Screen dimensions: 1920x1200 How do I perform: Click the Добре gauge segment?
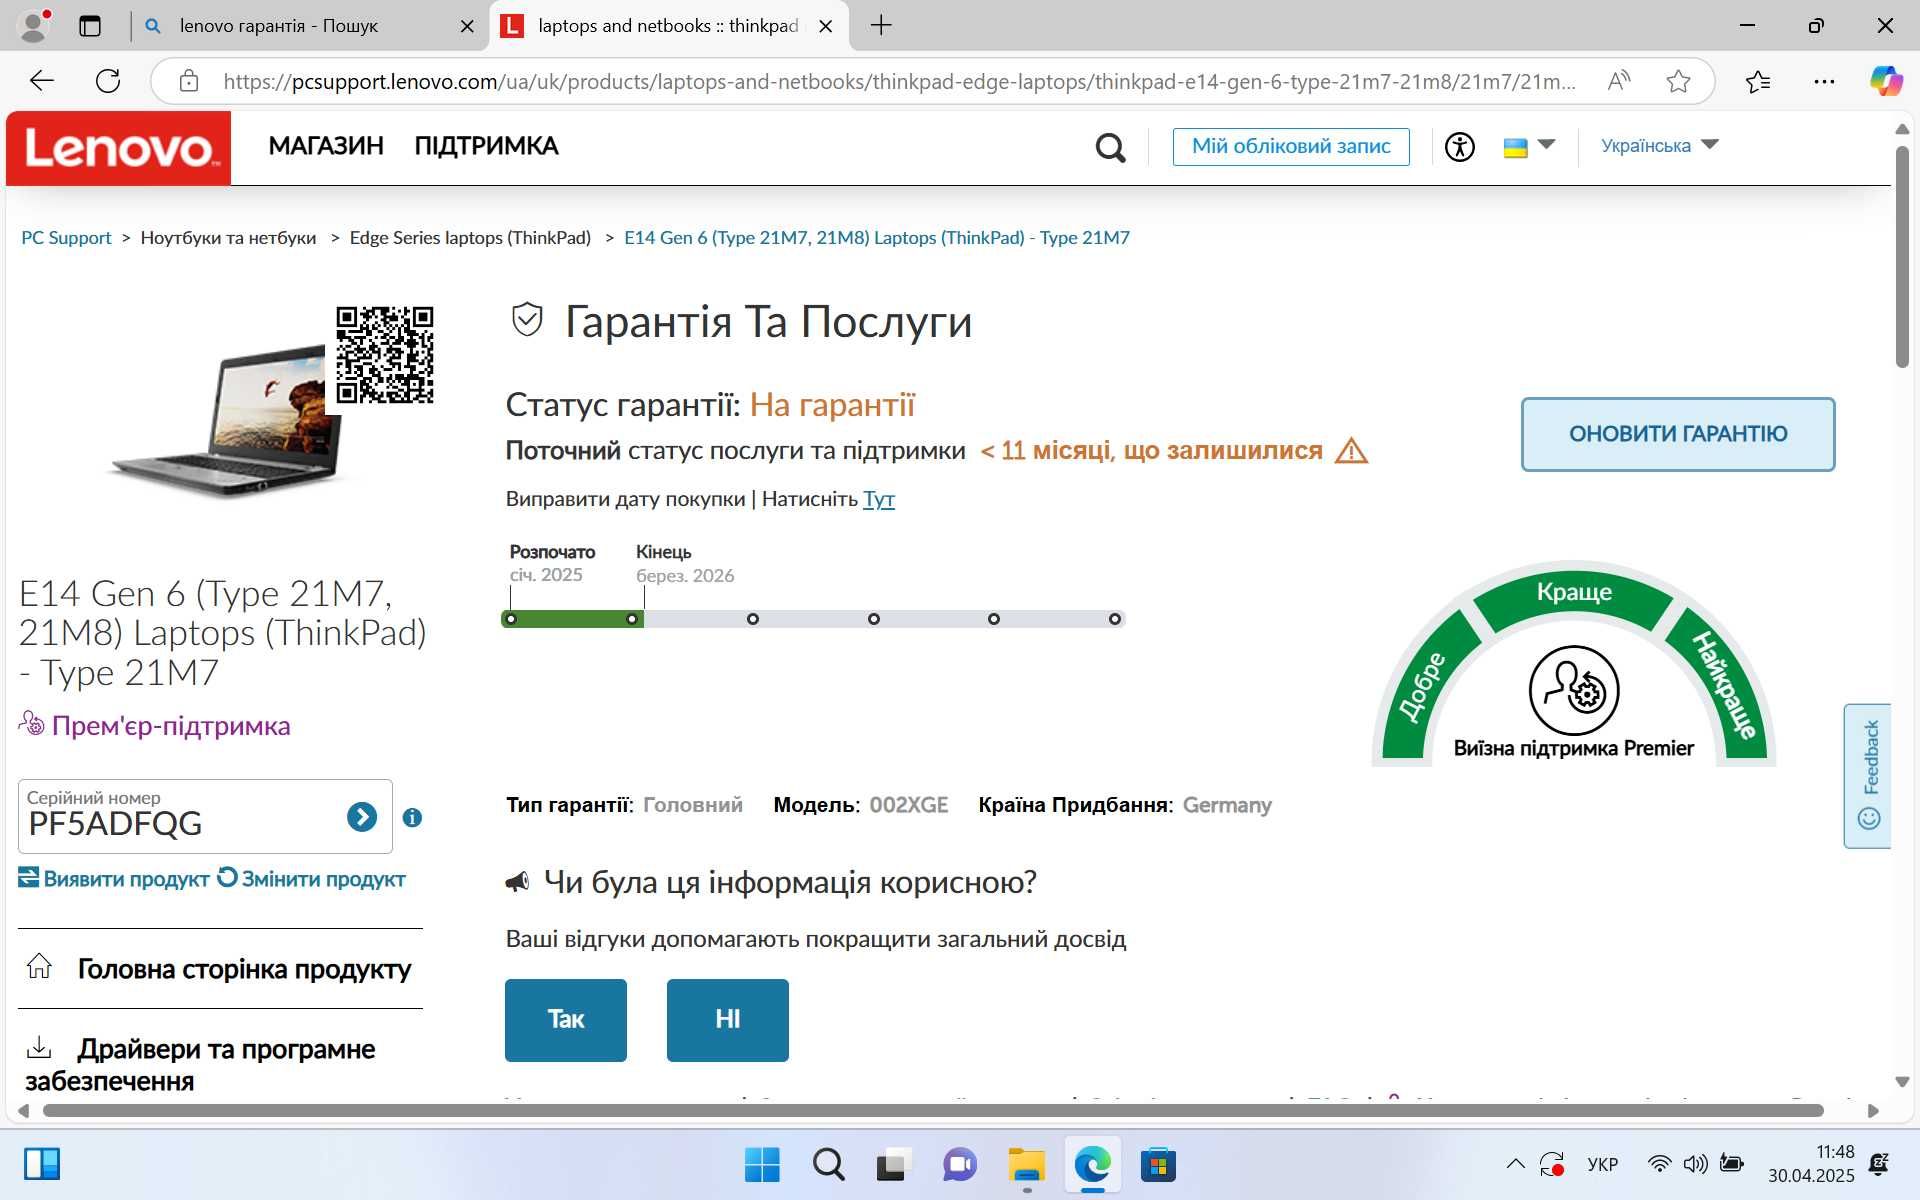click(1422, 690)
